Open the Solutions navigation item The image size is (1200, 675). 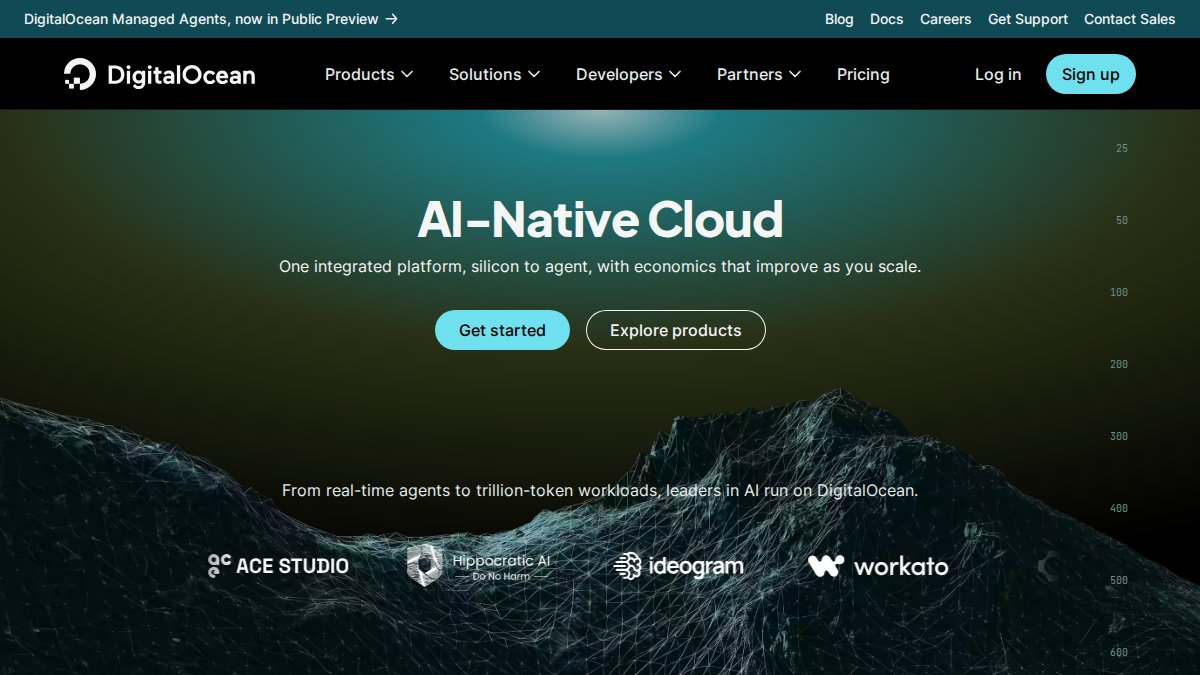495,74
